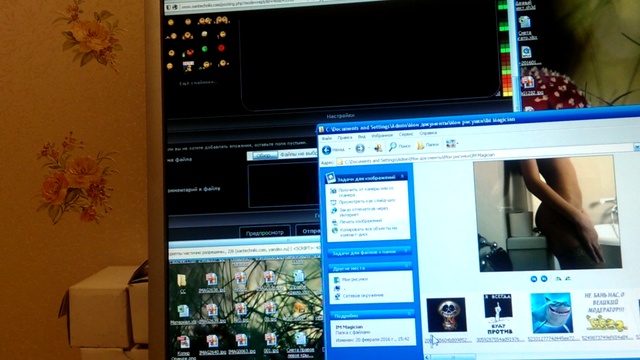The width and height of the screenshot is (640, 360).
Task: Click the Previous image filmstrip button
Action: tap(533, 279)
